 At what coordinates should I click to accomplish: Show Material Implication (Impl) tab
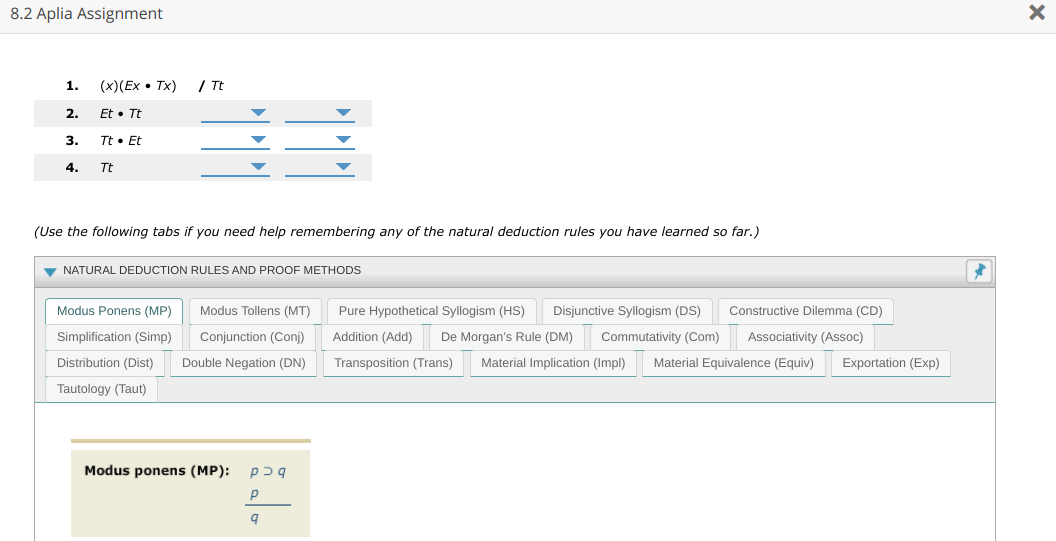coord(553,363)
